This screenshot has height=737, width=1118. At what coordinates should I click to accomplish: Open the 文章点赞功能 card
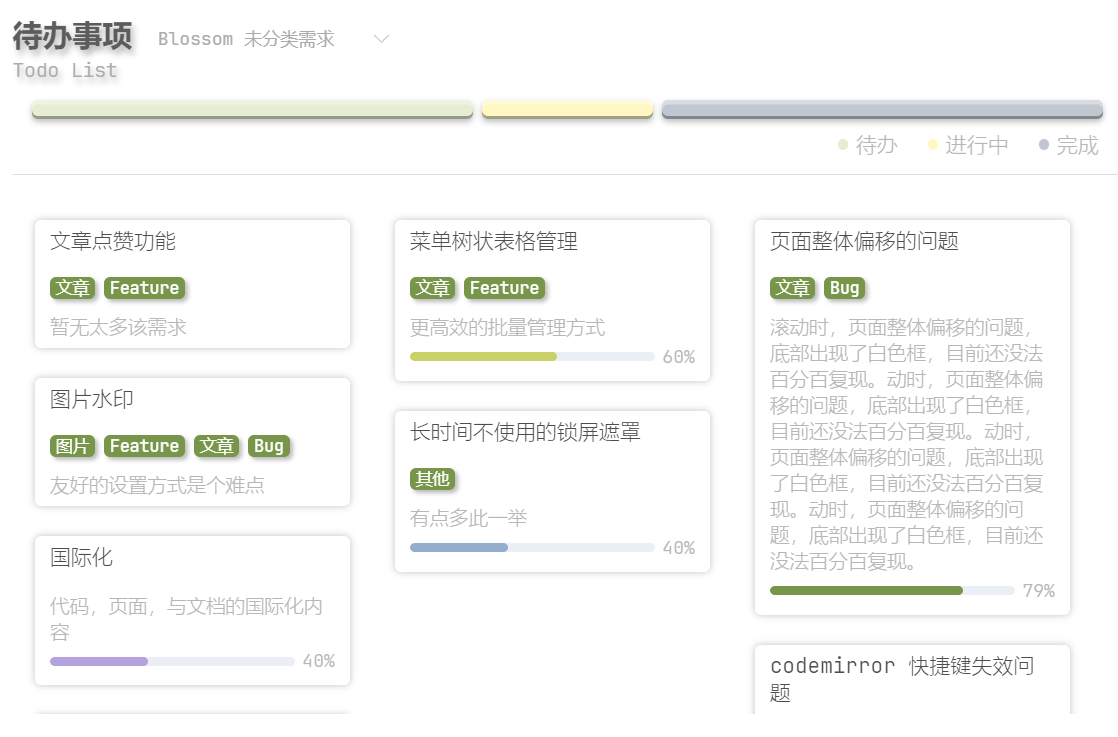(x=193, y=284)
